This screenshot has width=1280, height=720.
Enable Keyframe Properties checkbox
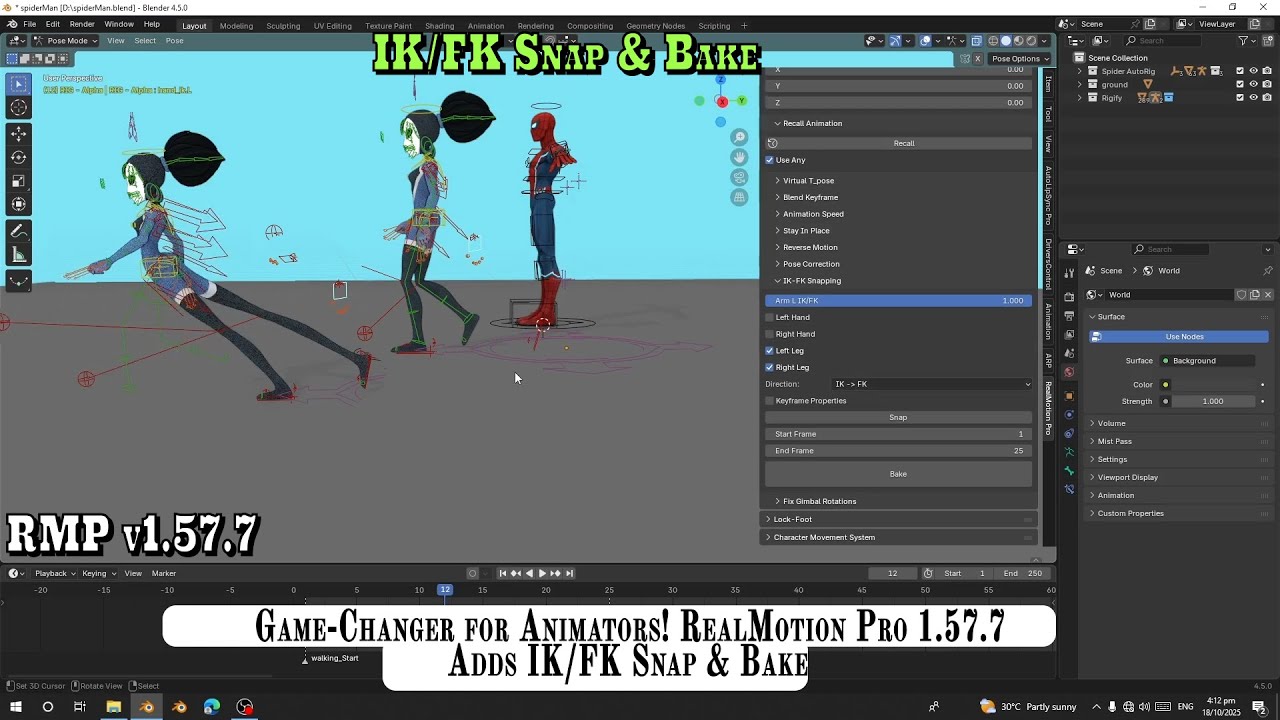(x=770, y=401)
